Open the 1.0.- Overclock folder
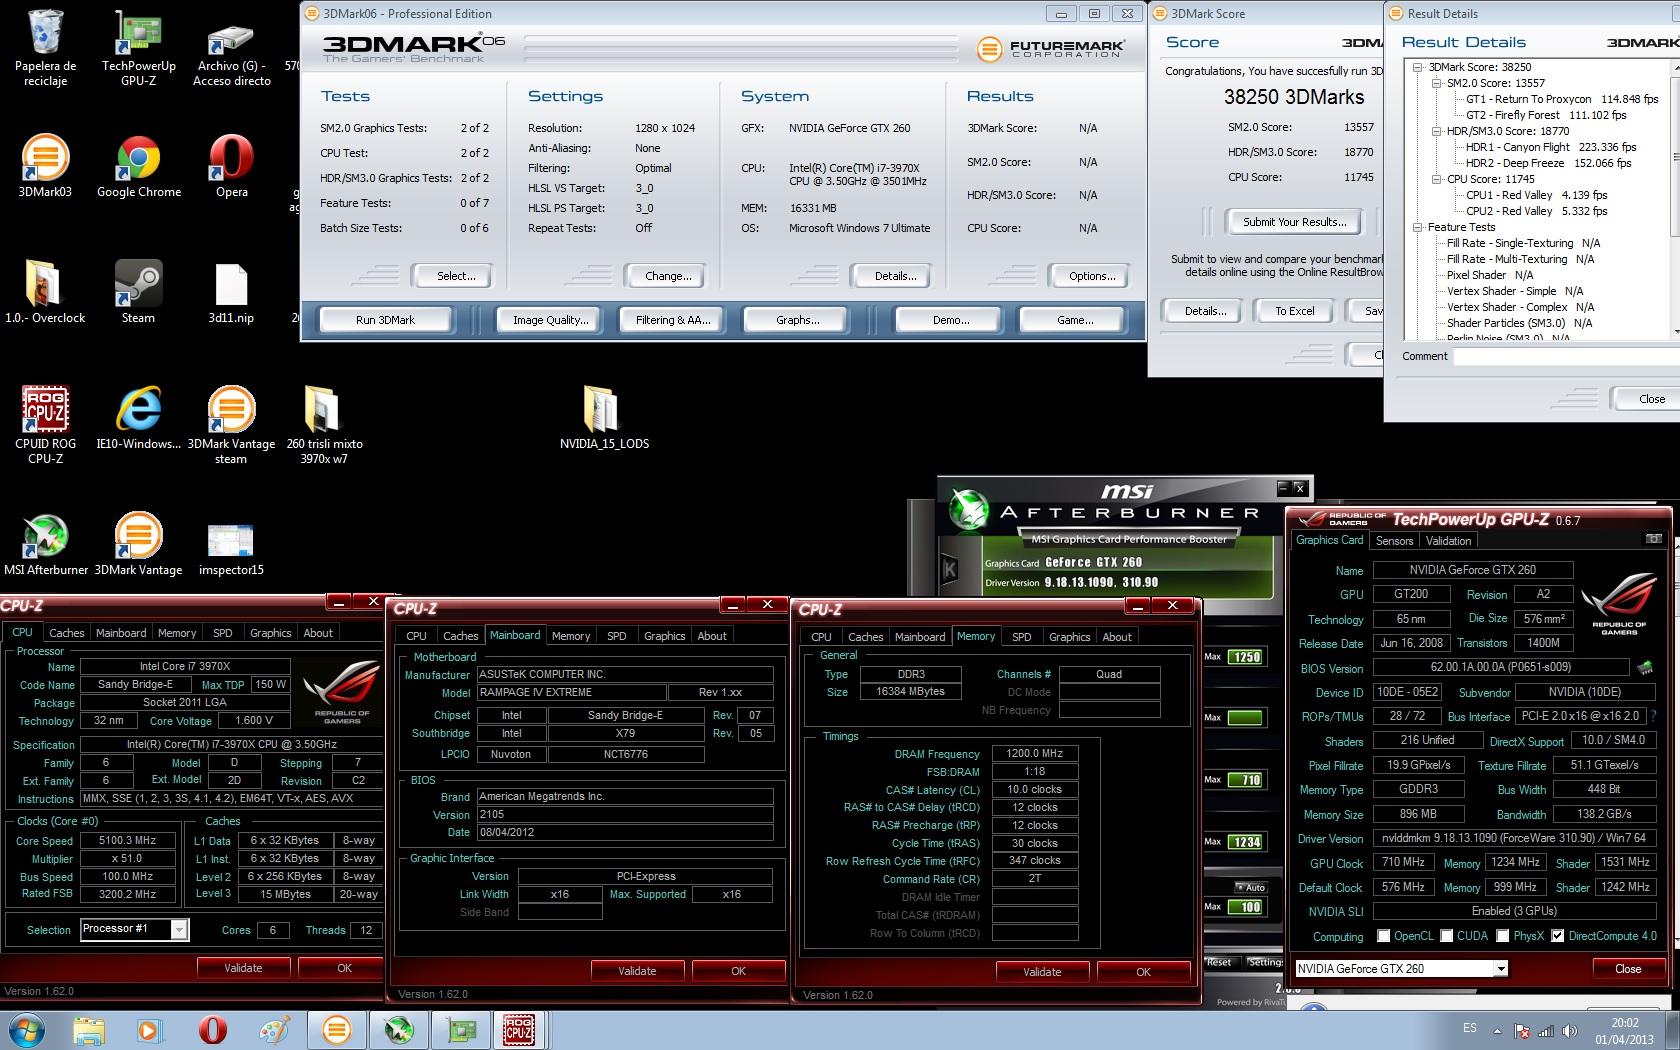This screenshot has height=1050, width=1680. click(45, 292)
